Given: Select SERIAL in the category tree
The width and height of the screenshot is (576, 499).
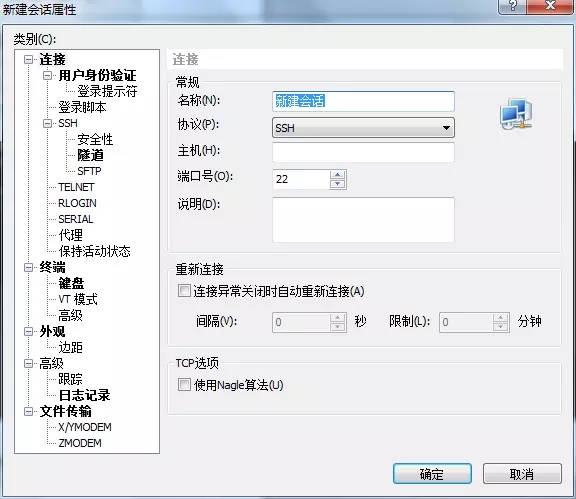Looking at the screenshot, I should 75,219.
